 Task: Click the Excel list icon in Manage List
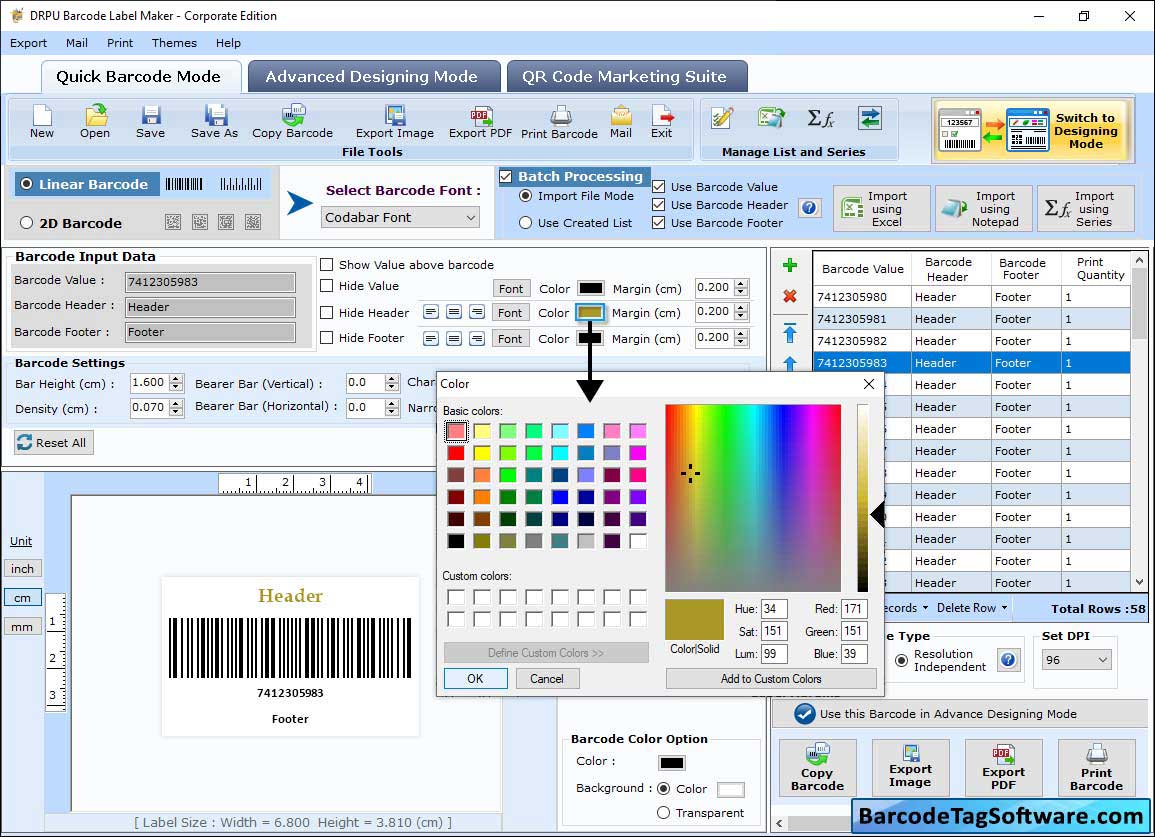pos(771,118)
